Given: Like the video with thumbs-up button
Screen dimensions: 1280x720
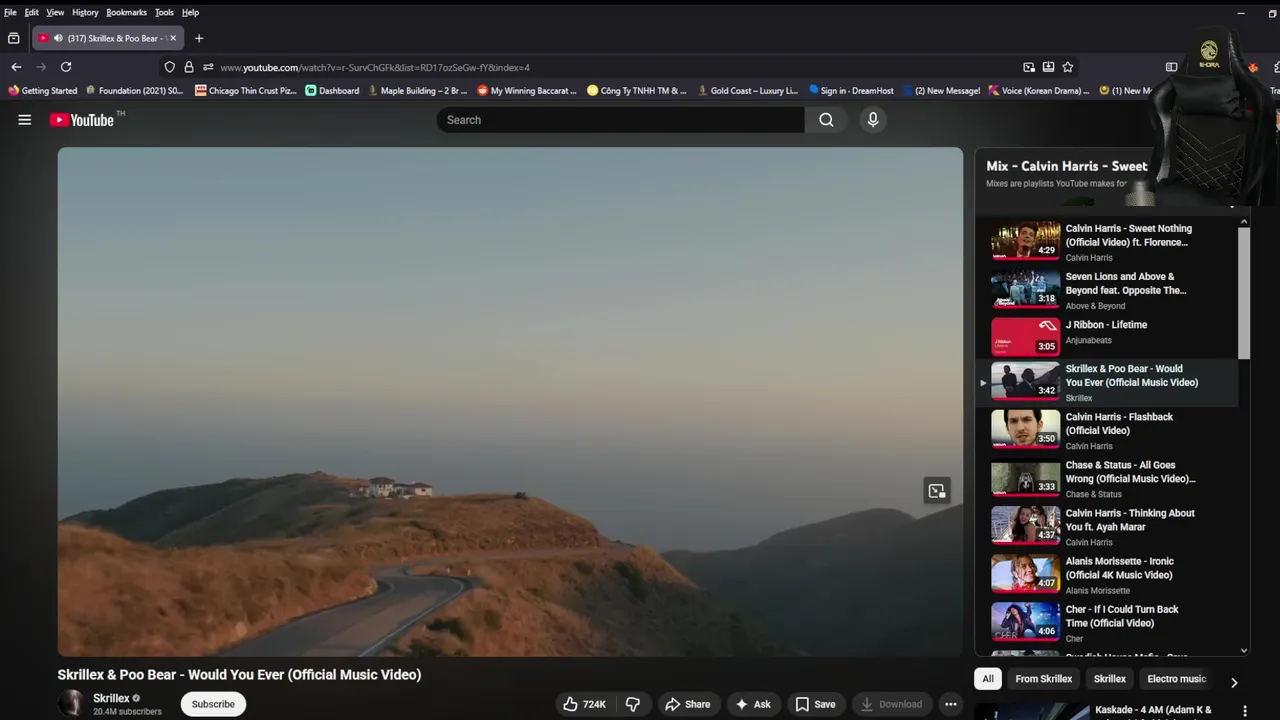Looking at the screenshot, I should pyautogui.click(x=584, y=704).
